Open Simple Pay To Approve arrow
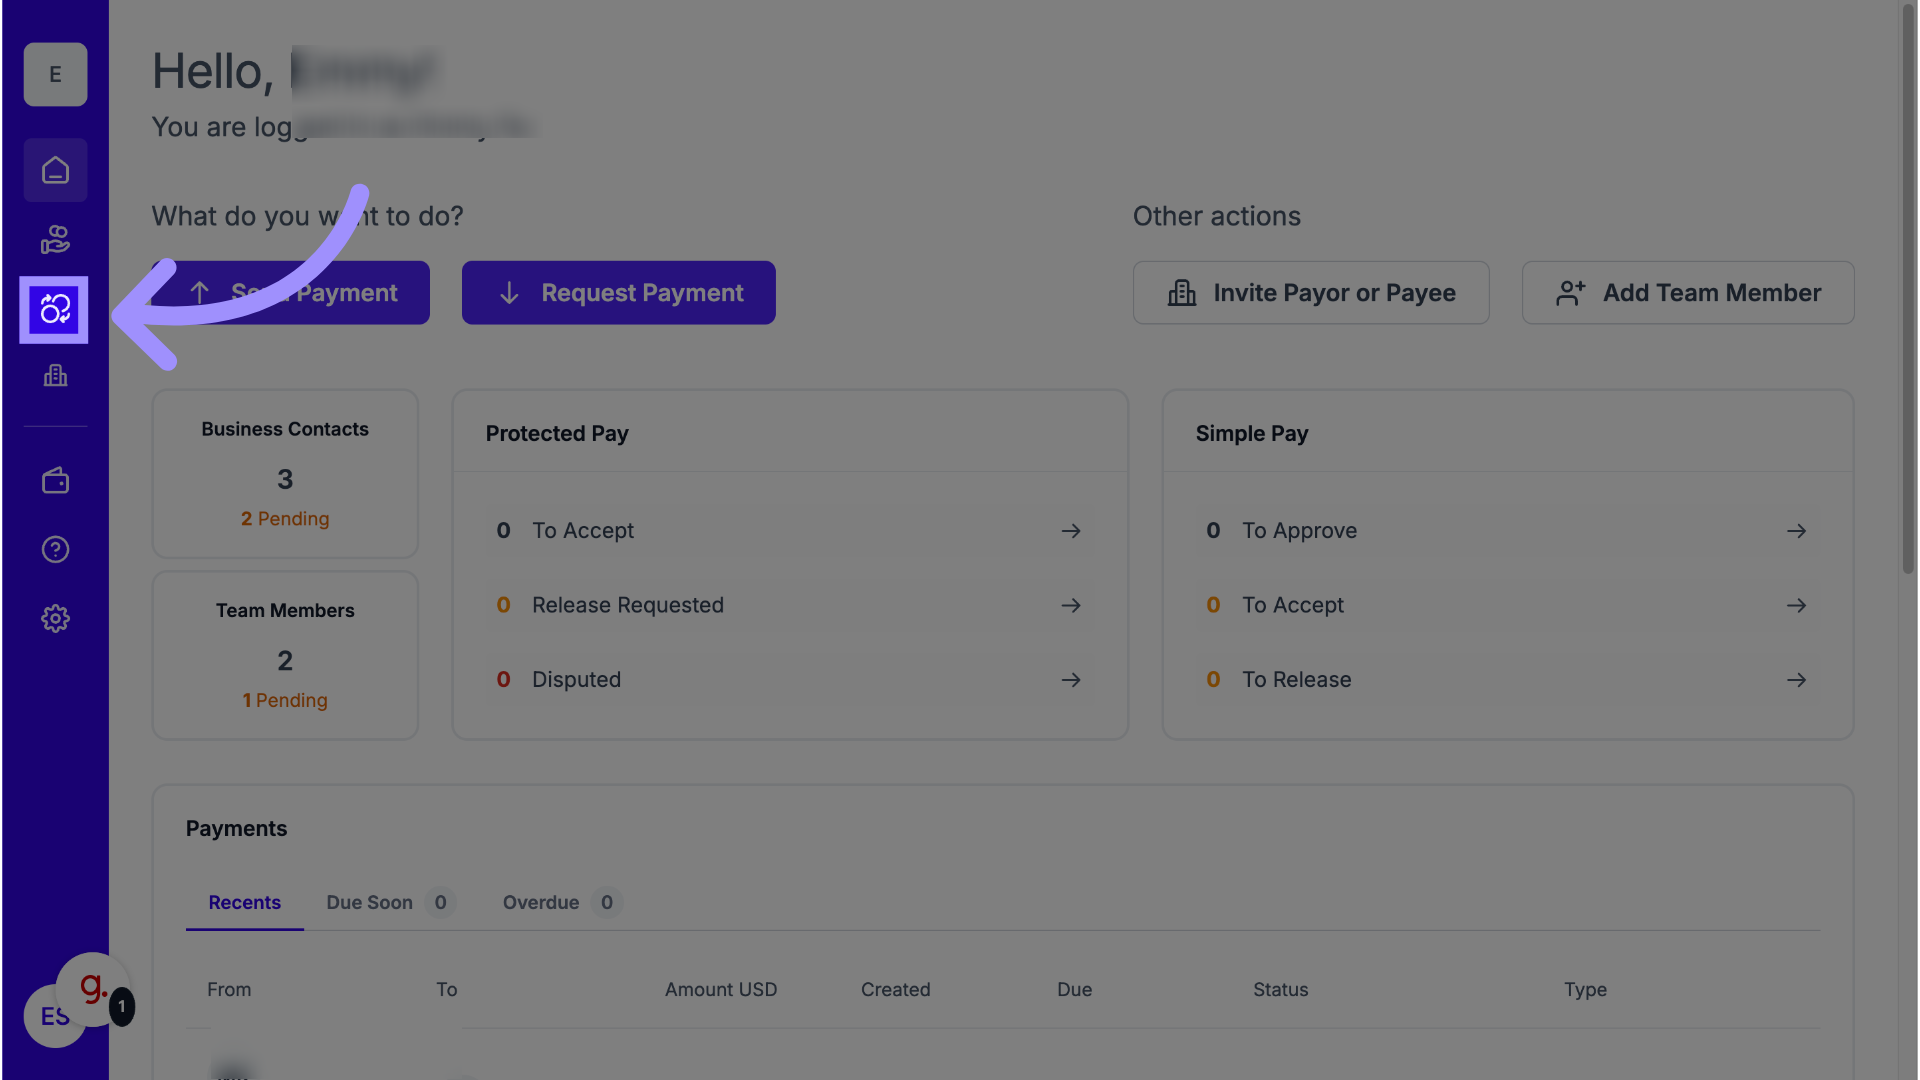The image size is (1920, 1080). coord(1796,531)
